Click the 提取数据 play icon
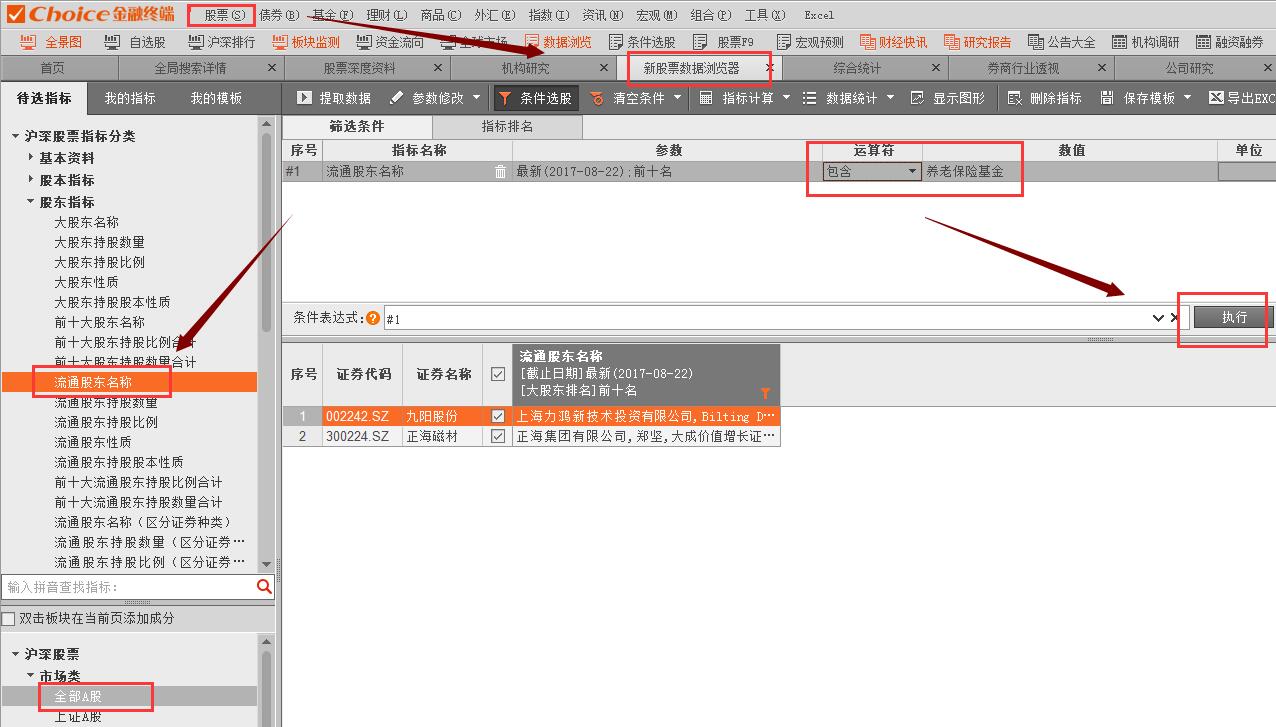Image resolution: width=1276 pixels, height=727 pixels. tap(305, 98)
